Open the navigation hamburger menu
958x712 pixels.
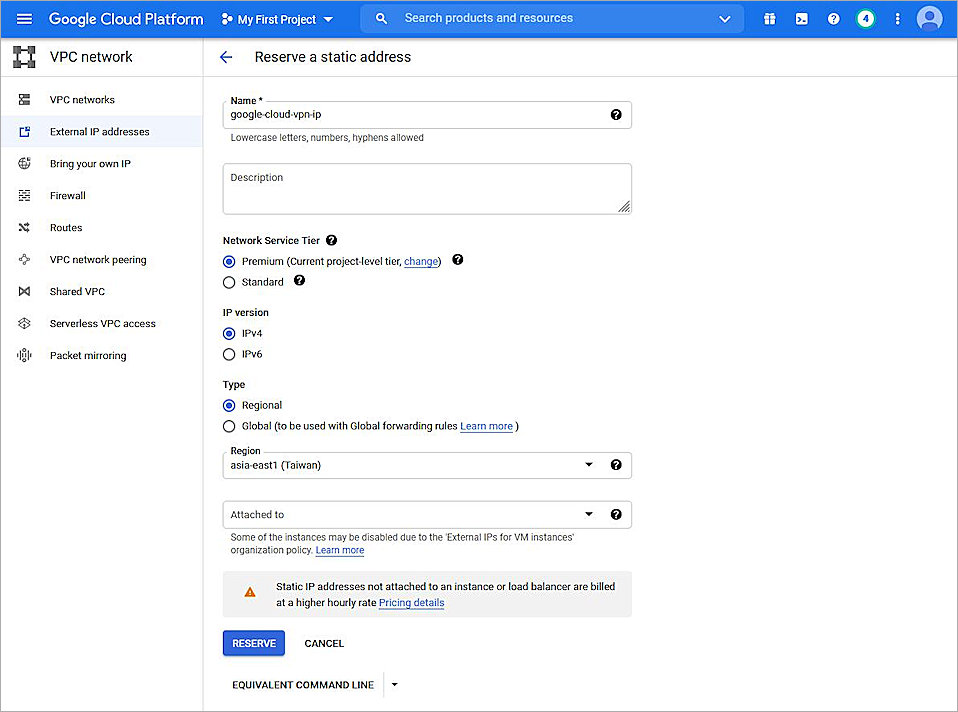[x=24, y=18]
